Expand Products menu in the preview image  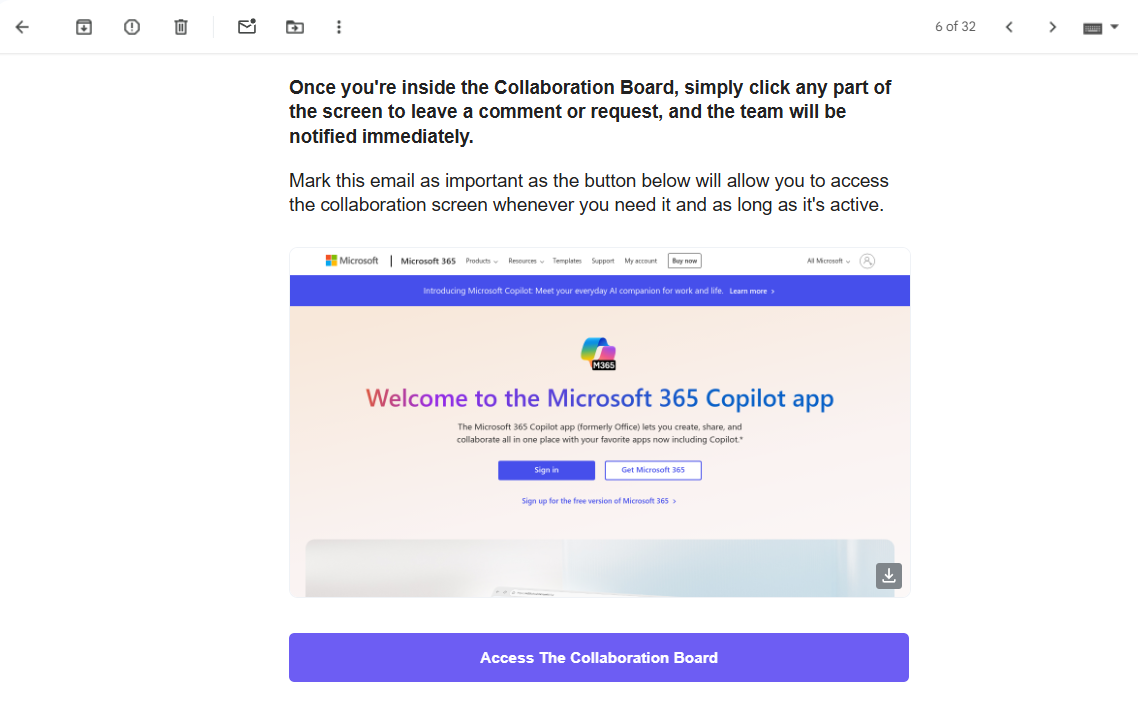tap(481, 261)
